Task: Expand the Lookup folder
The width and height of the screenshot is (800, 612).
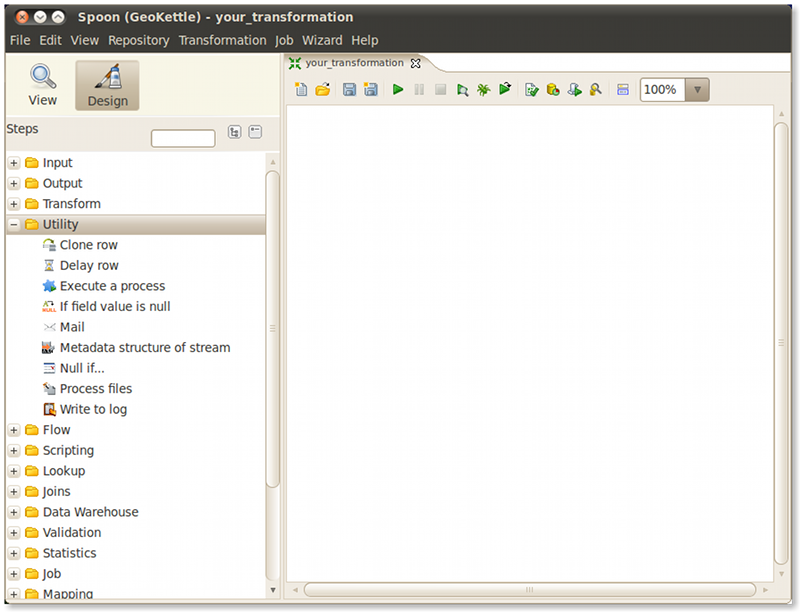Action: pyautogui.click(x=14, y=471)
